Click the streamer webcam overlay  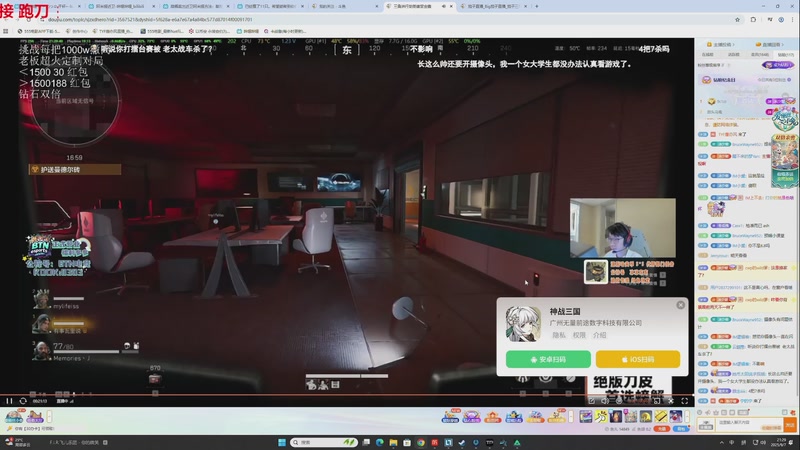coord(622,228)
